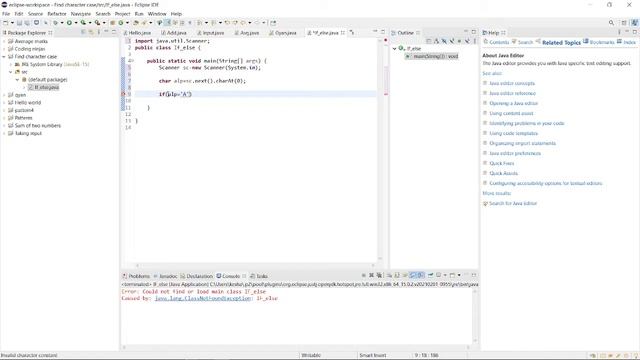Screen dimensions: 640x360
Task: Collapse If_else class in Outline
Action: (395, 49)
